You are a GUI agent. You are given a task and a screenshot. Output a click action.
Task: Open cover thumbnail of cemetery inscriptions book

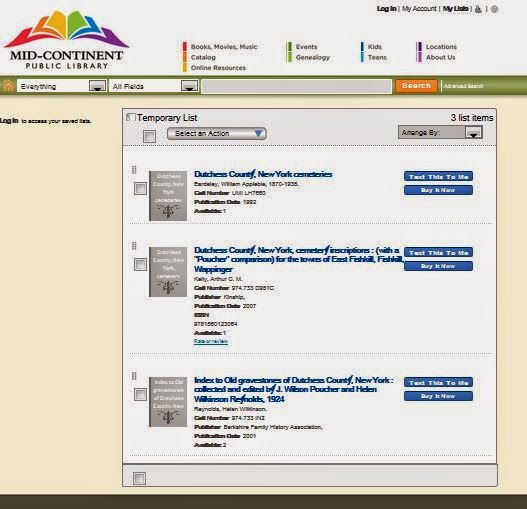(x=168, y=272)
